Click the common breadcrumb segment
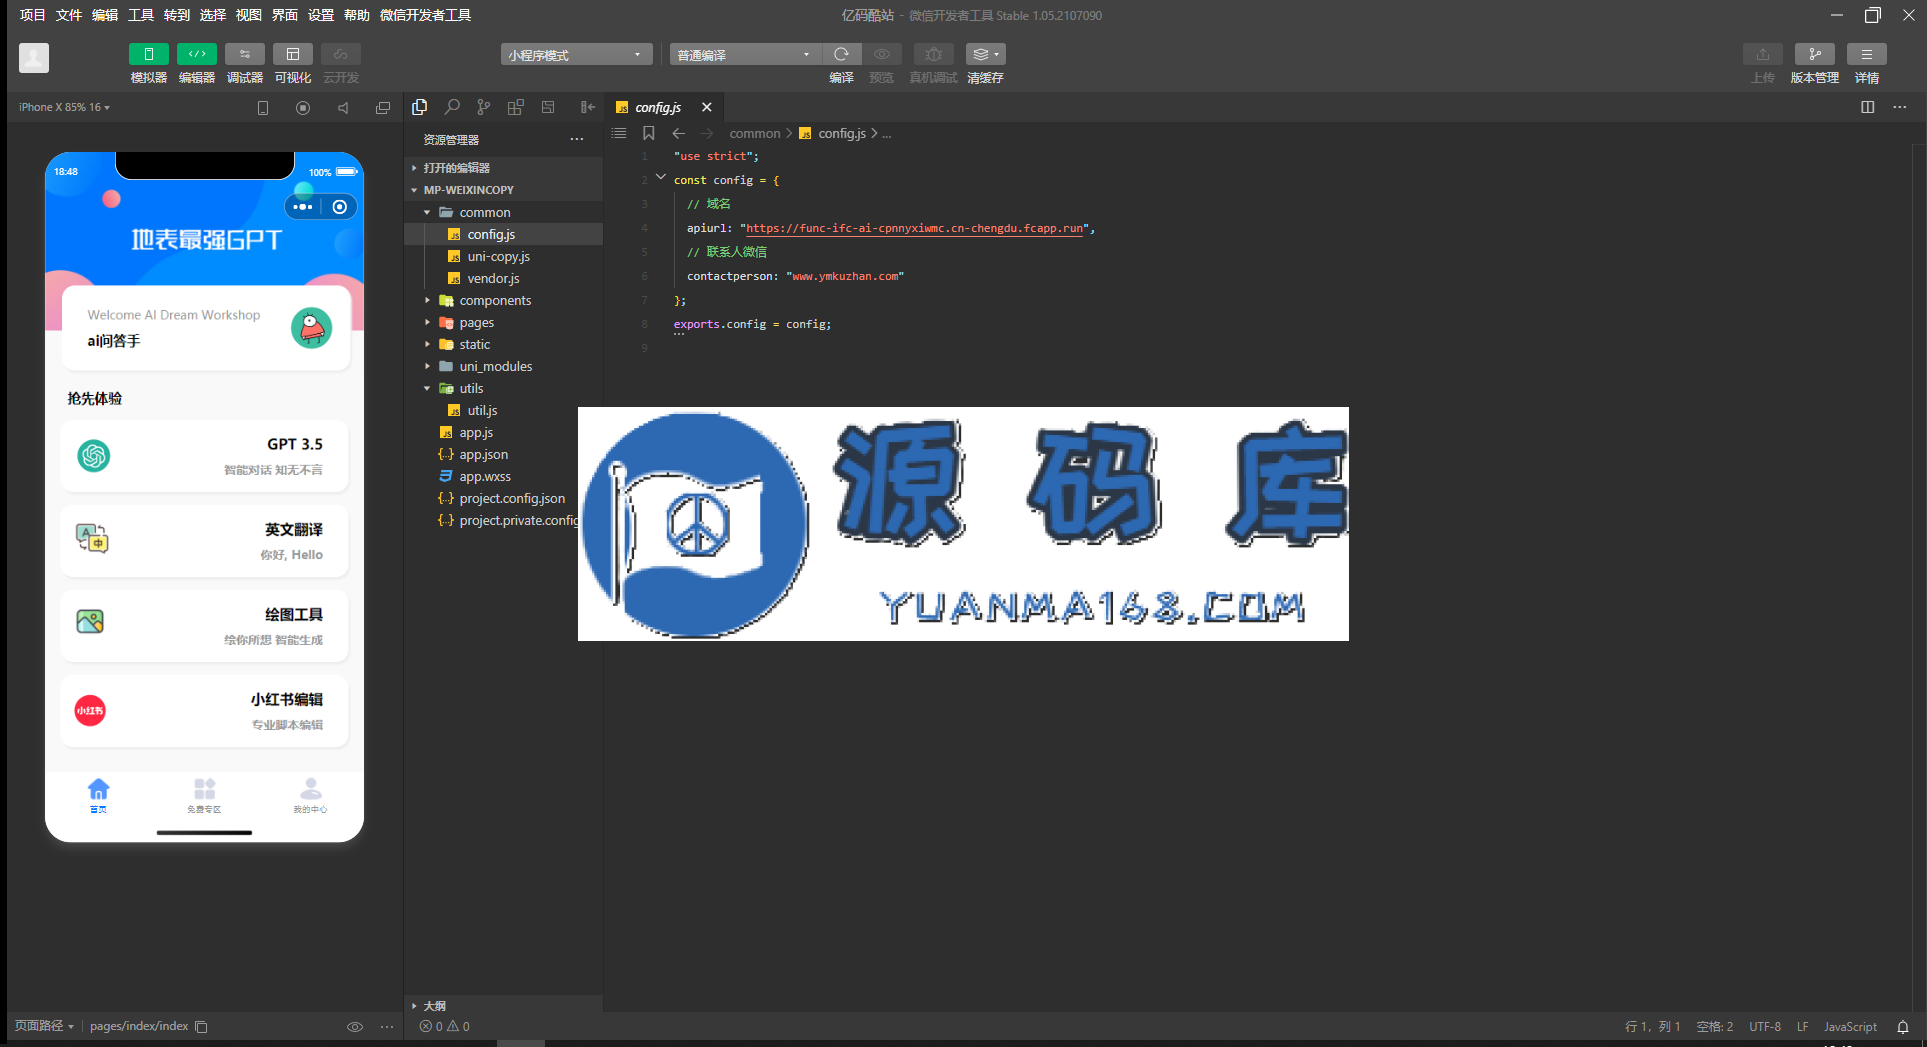1927x1047 pixels. click(x=755, y=133)
